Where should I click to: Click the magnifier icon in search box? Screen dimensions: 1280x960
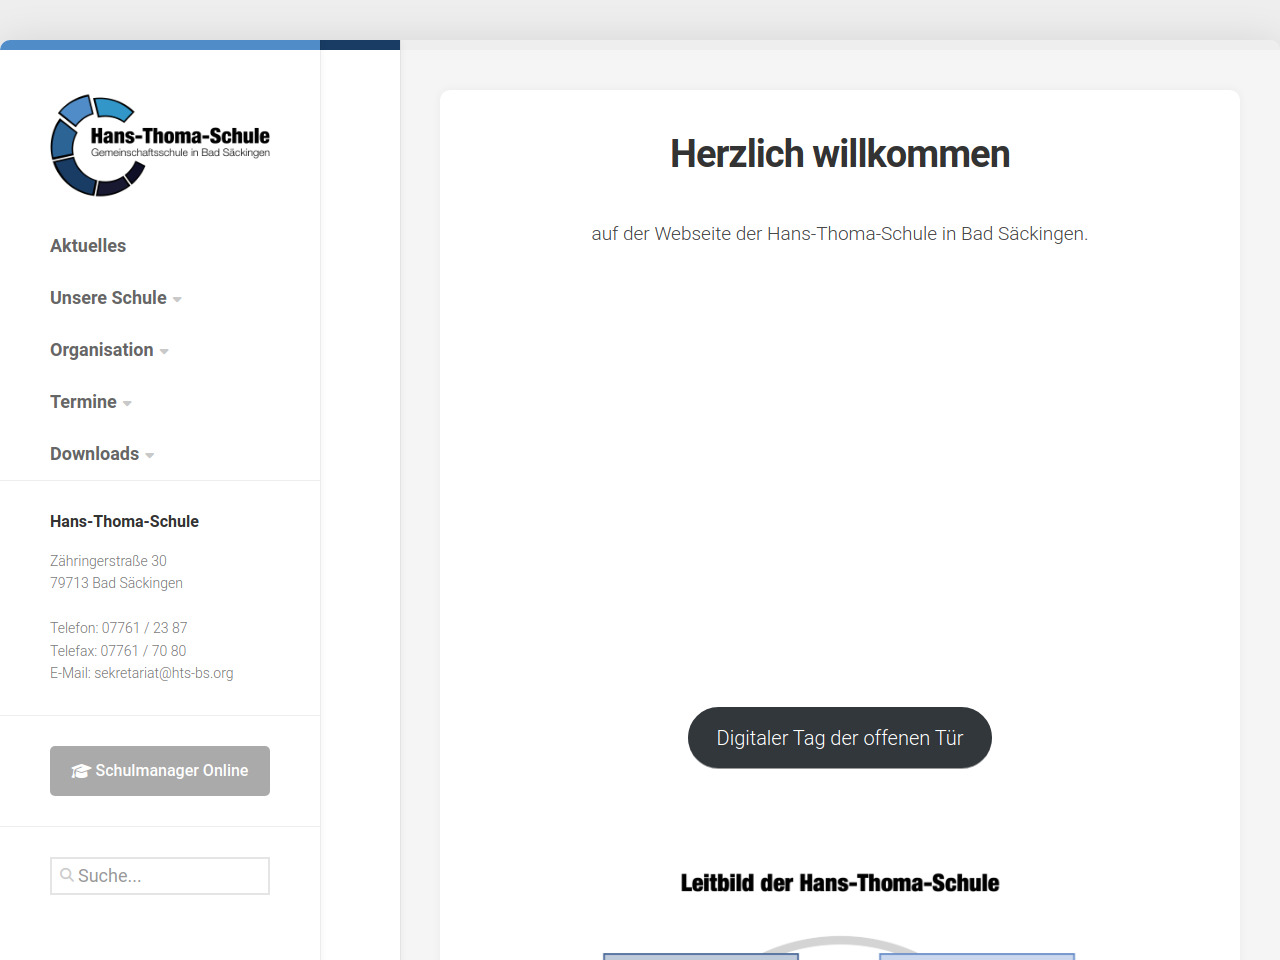pos(67,875)
